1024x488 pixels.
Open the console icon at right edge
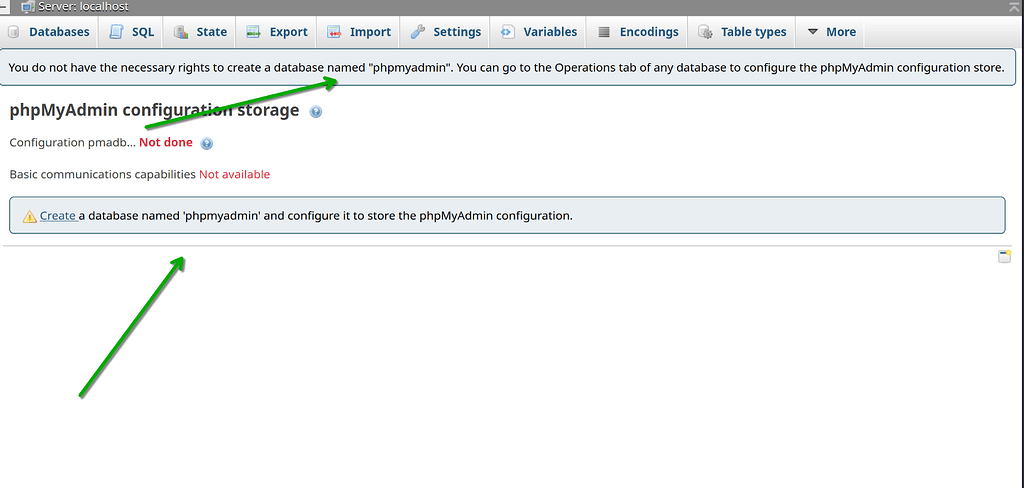point(1004,257)
